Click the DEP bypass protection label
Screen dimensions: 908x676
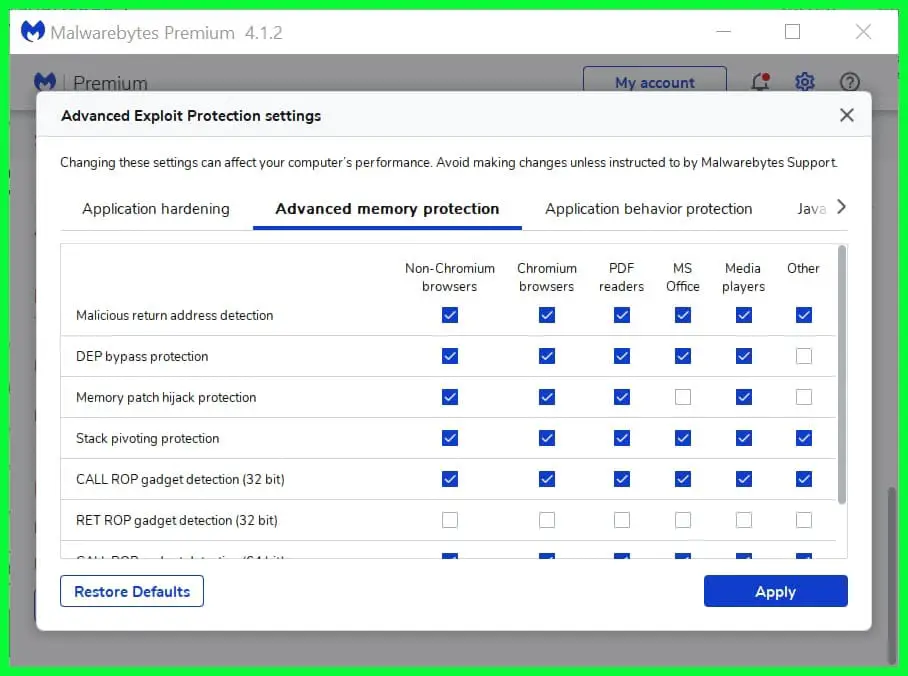142,356
